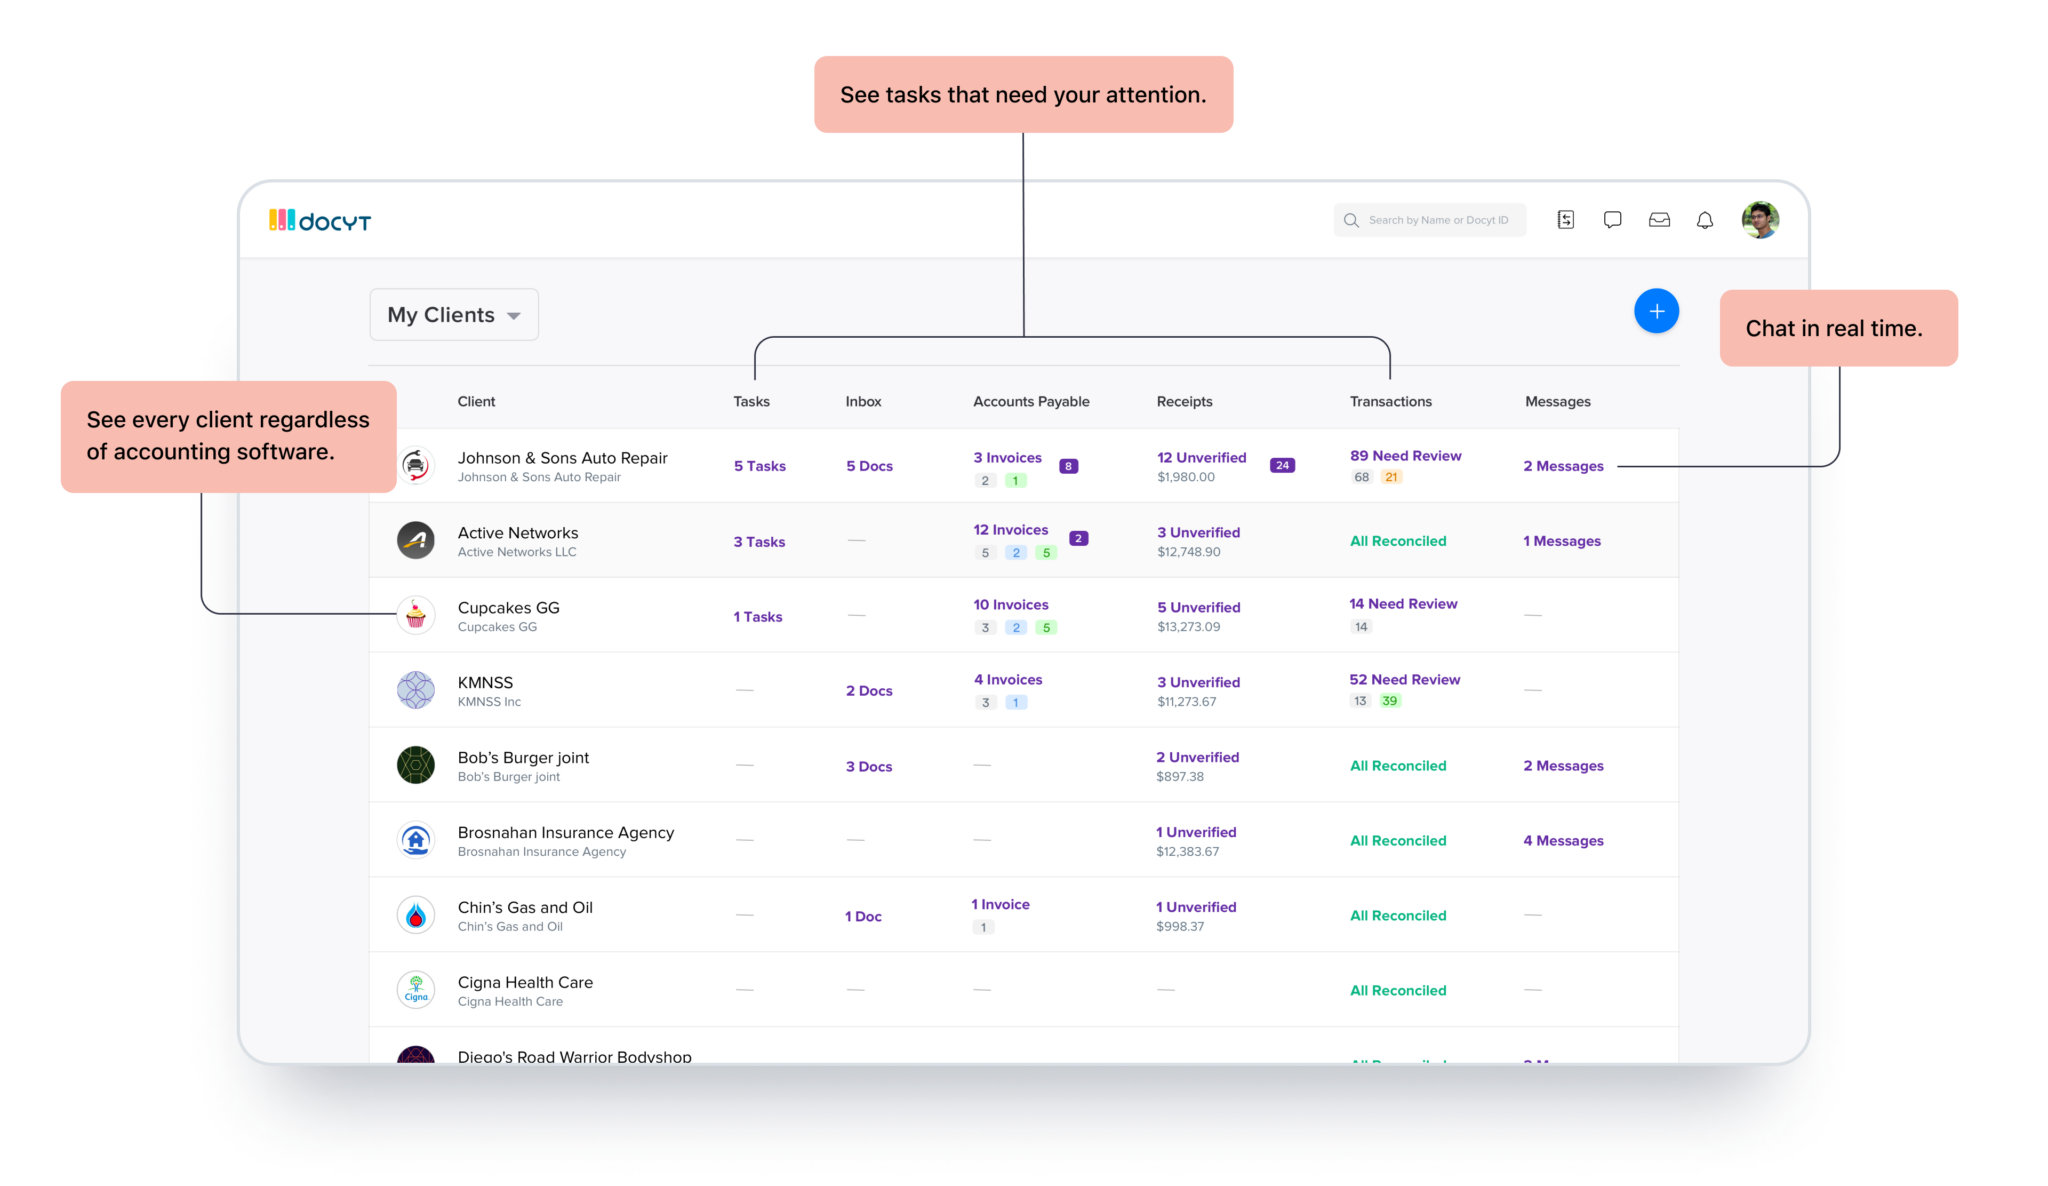Select the Cupcakes GG client logo
Viewport: 2048px width, 1186px height.
tap(416, 615)
